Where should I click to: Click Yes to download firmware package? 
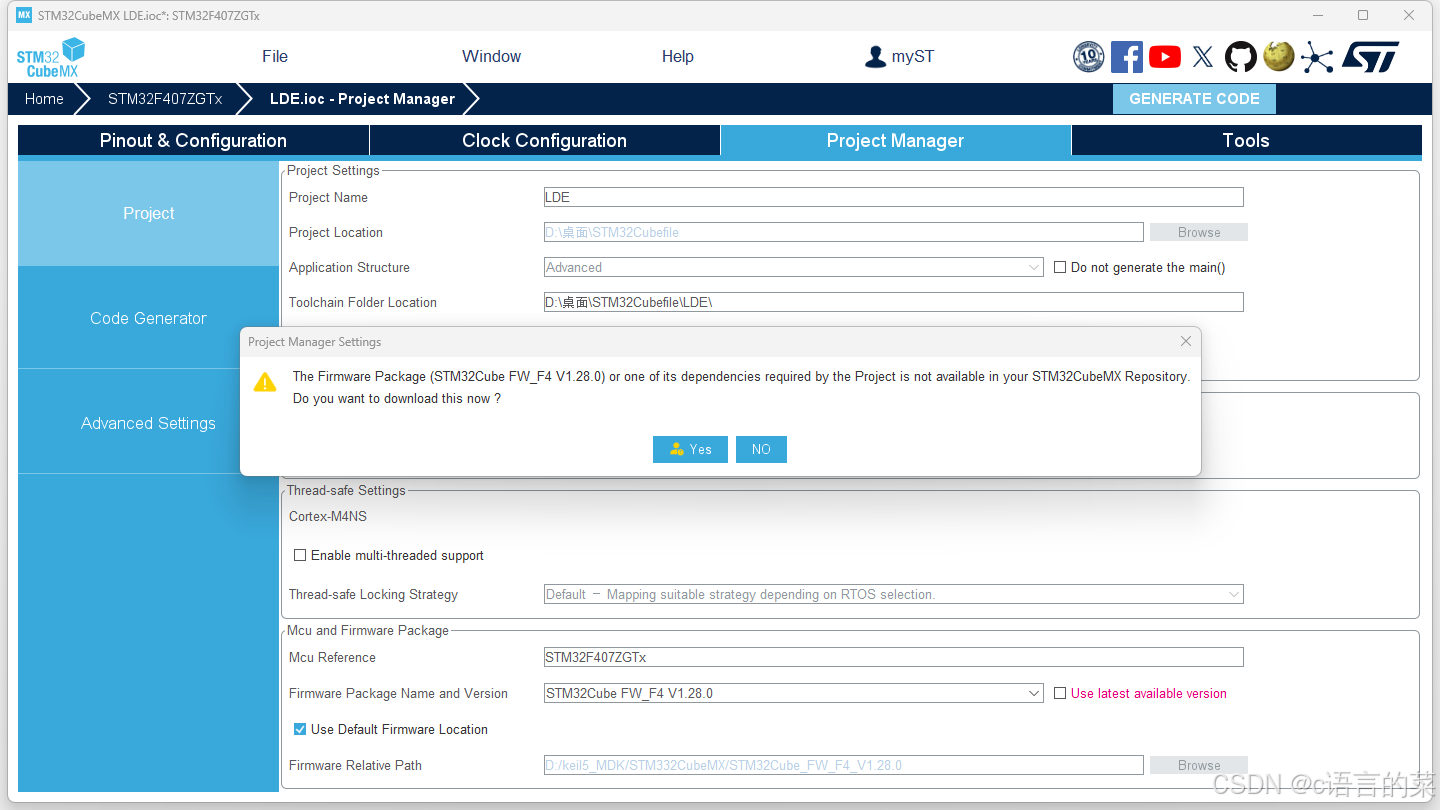(x=690, y=449)
